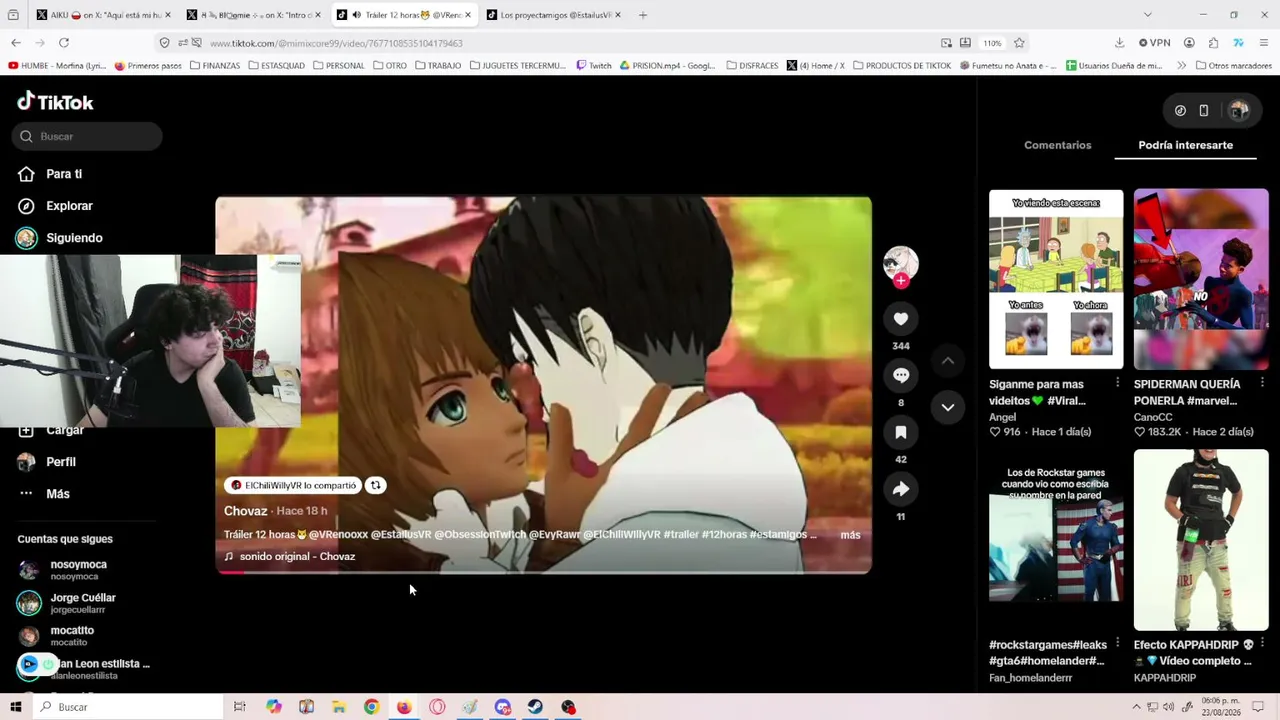Go to the previous video arrow
The image size is (1280, 720).
pos(947,360)
